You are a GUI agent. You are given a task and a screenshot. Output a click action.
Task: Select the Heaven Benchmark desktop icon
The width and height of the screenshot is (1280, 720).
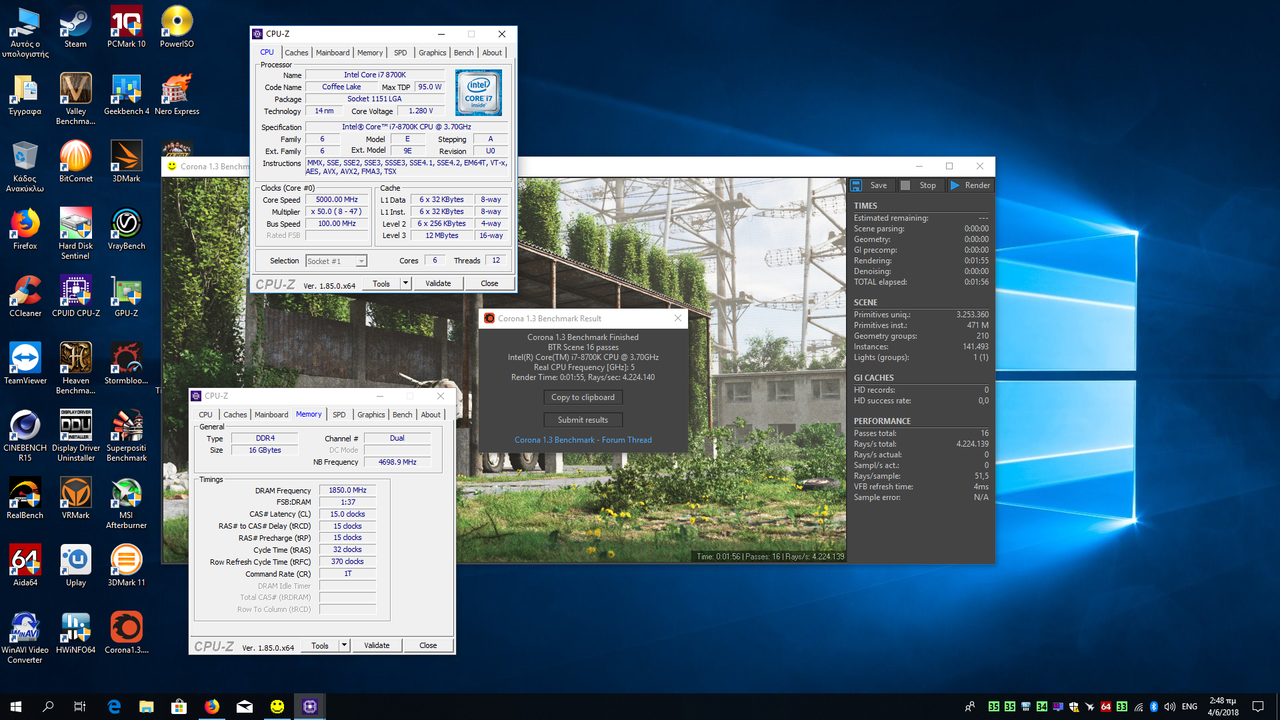75,369
